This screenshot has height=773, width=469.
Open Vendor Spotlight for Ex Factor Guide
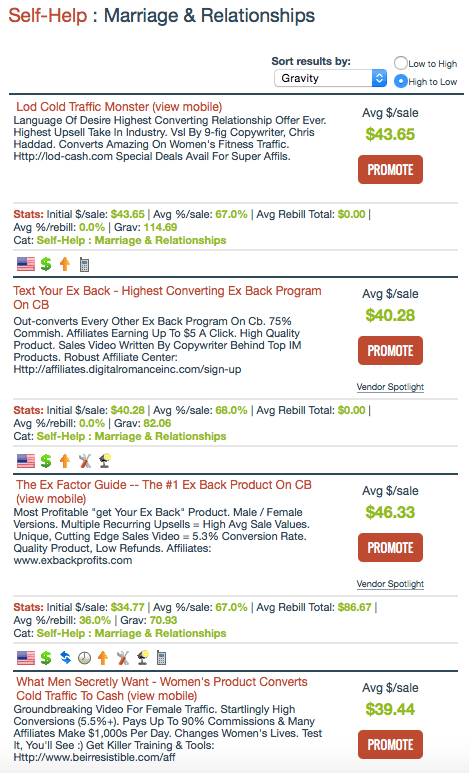tap(390, 584)
